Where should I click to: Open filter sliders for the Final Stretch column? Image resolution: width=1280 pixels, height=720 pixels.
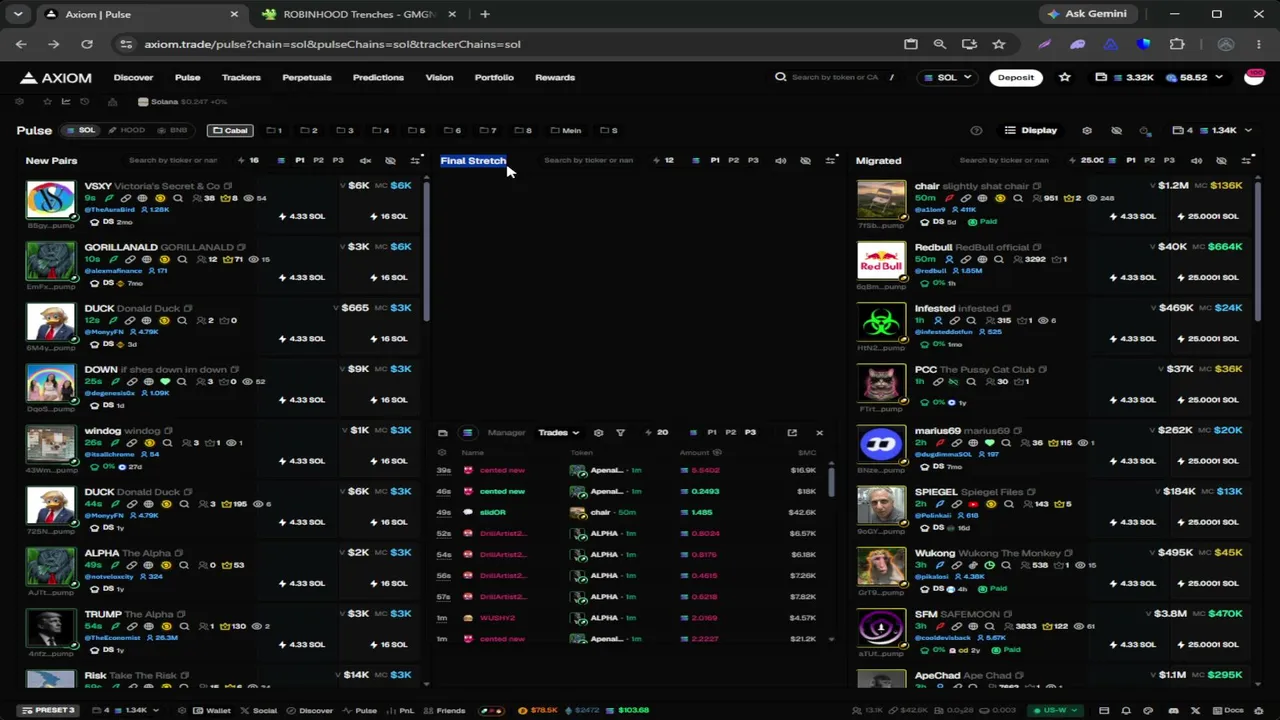(x=831, y=160)
